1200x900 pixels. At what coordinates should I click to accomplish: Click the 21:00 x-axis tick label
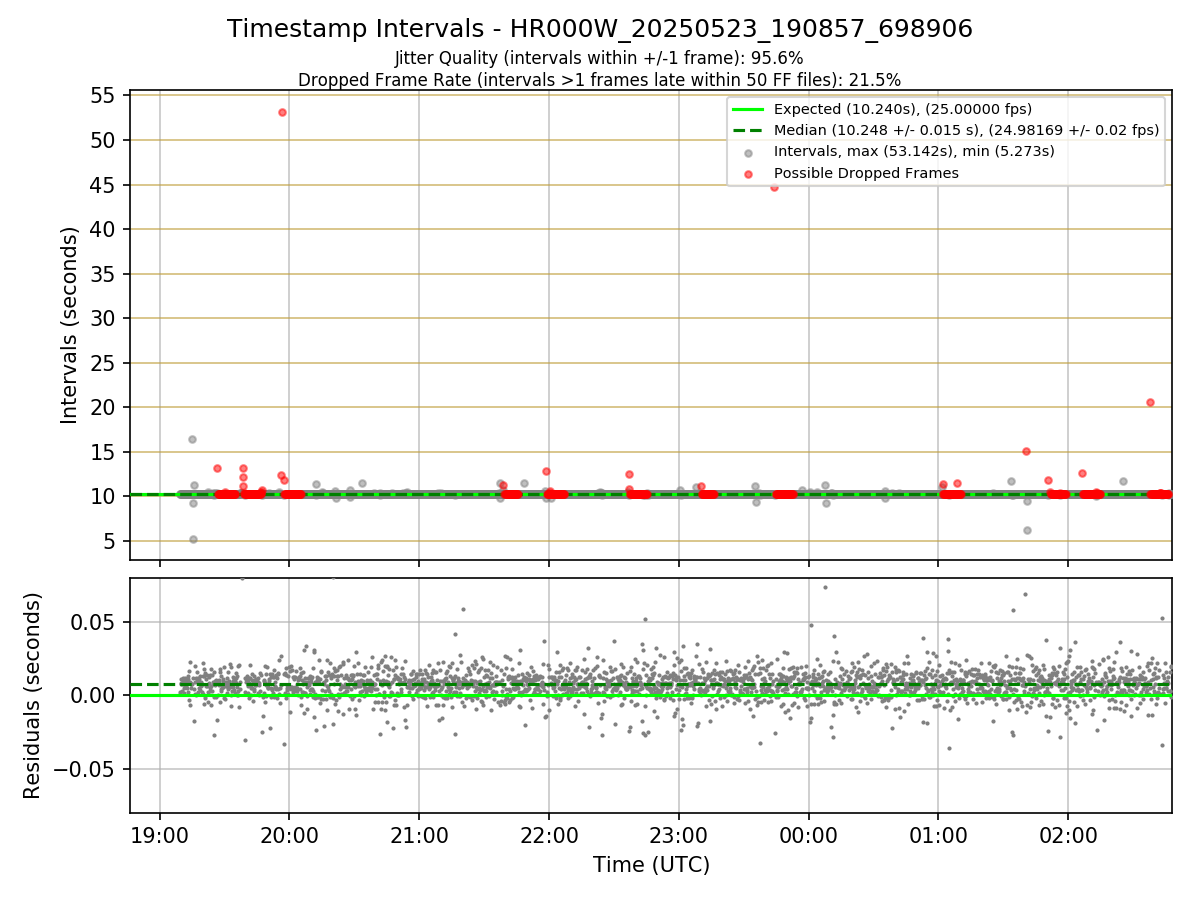tap(419, 834)
